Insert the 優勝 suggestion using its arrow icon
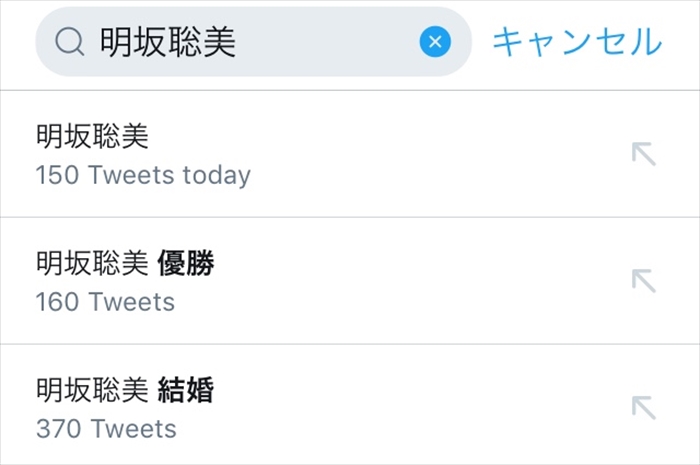Screen dimensions: 700x465 pyautogui.click(x=643, y=280)
